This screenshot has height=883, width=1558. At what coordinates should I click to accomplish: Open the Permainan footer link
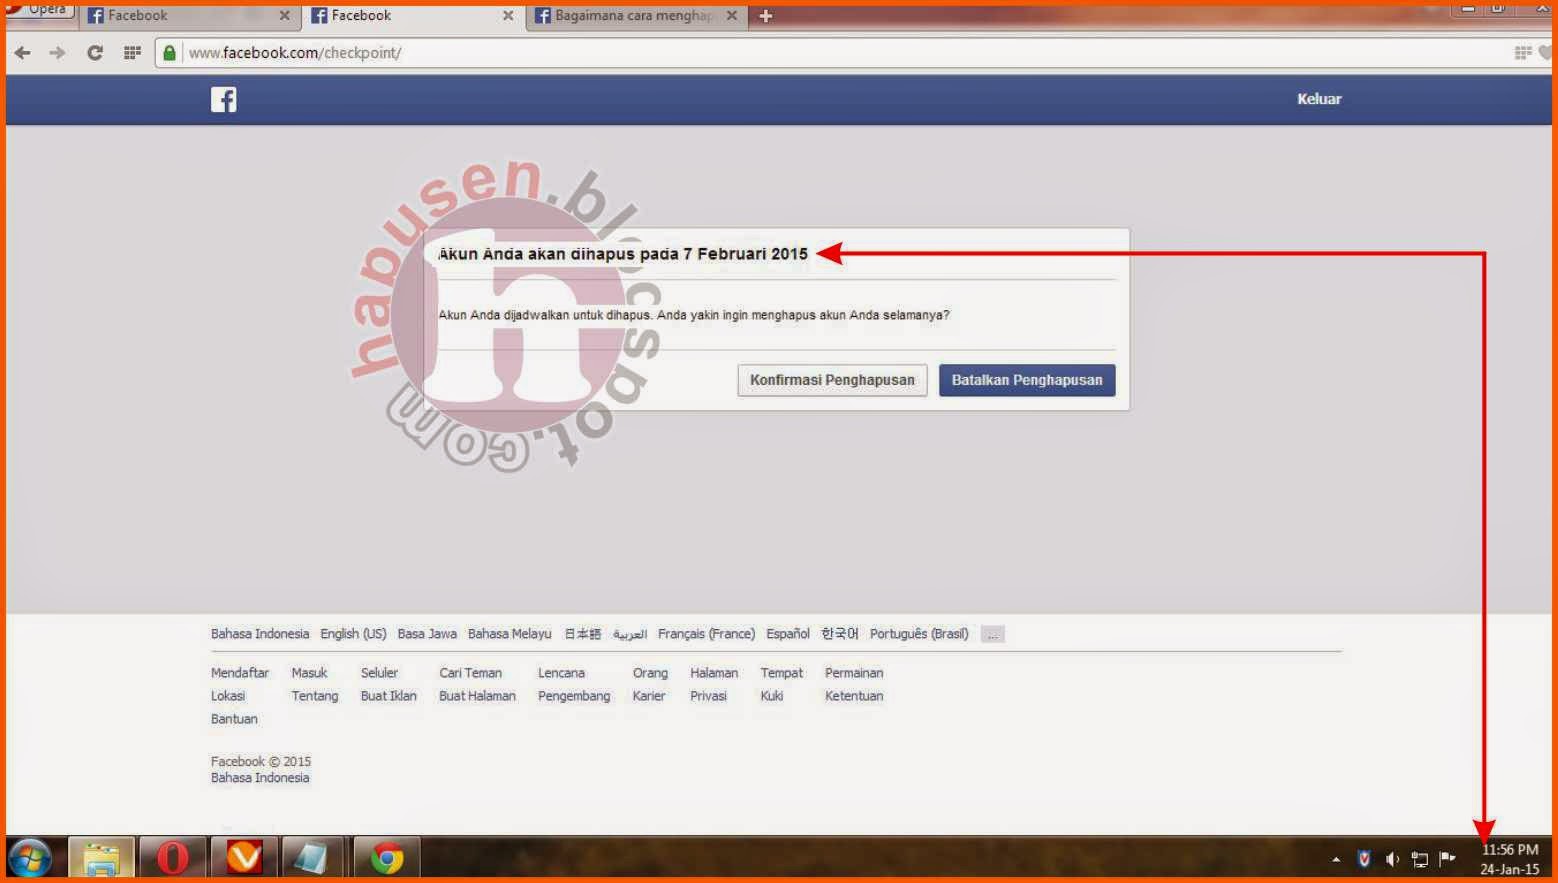854,673
